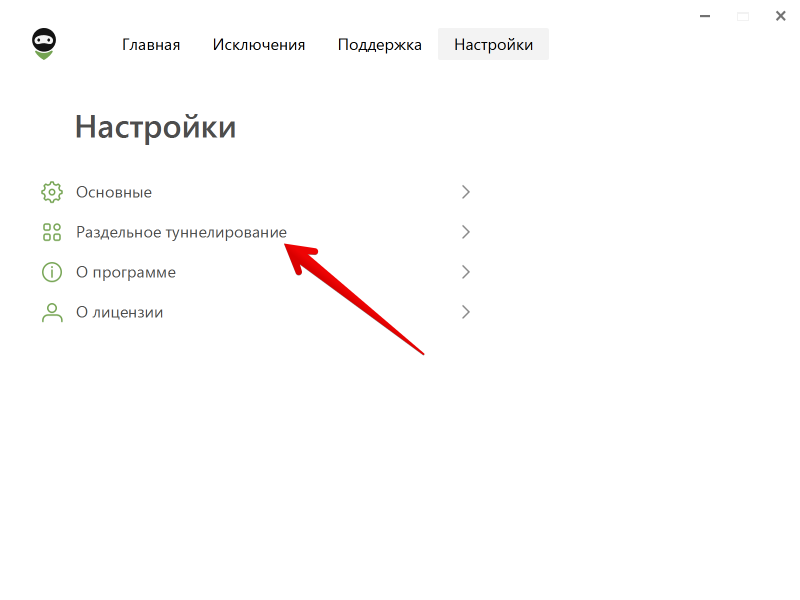Viewport: 800px width, 600px height.
Task: Open the О программе label
Action: (x=126, y=272)
